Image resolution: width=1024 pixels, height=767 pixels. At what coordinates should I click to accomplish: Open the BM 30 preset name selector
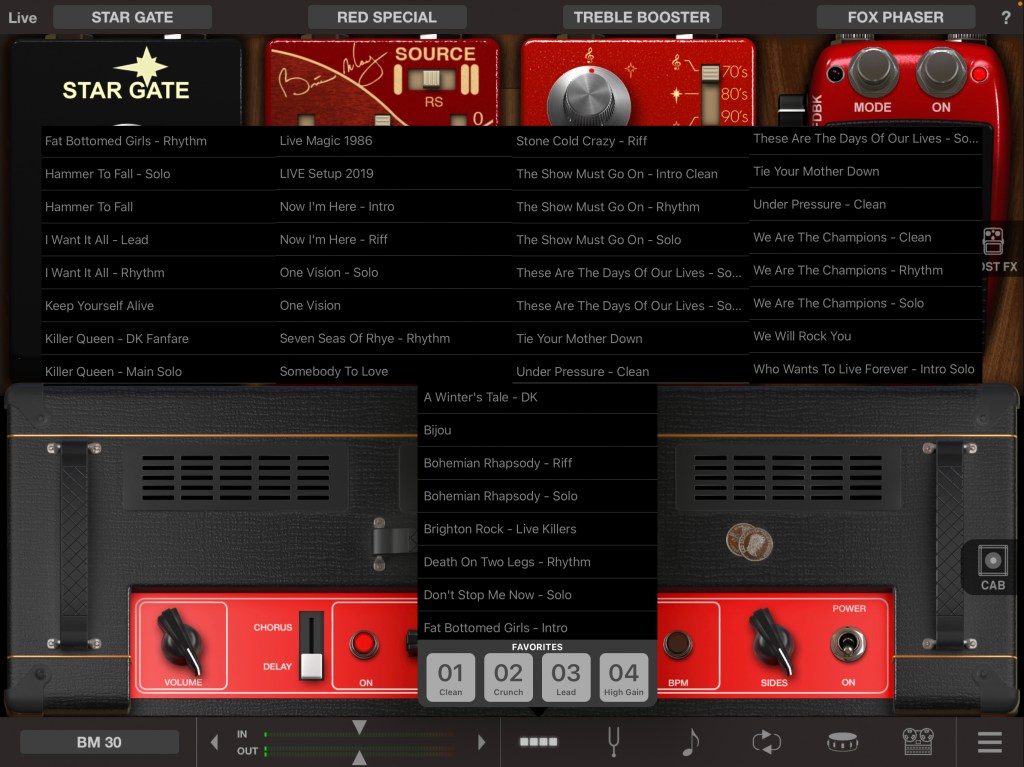(x=99, y=742)
